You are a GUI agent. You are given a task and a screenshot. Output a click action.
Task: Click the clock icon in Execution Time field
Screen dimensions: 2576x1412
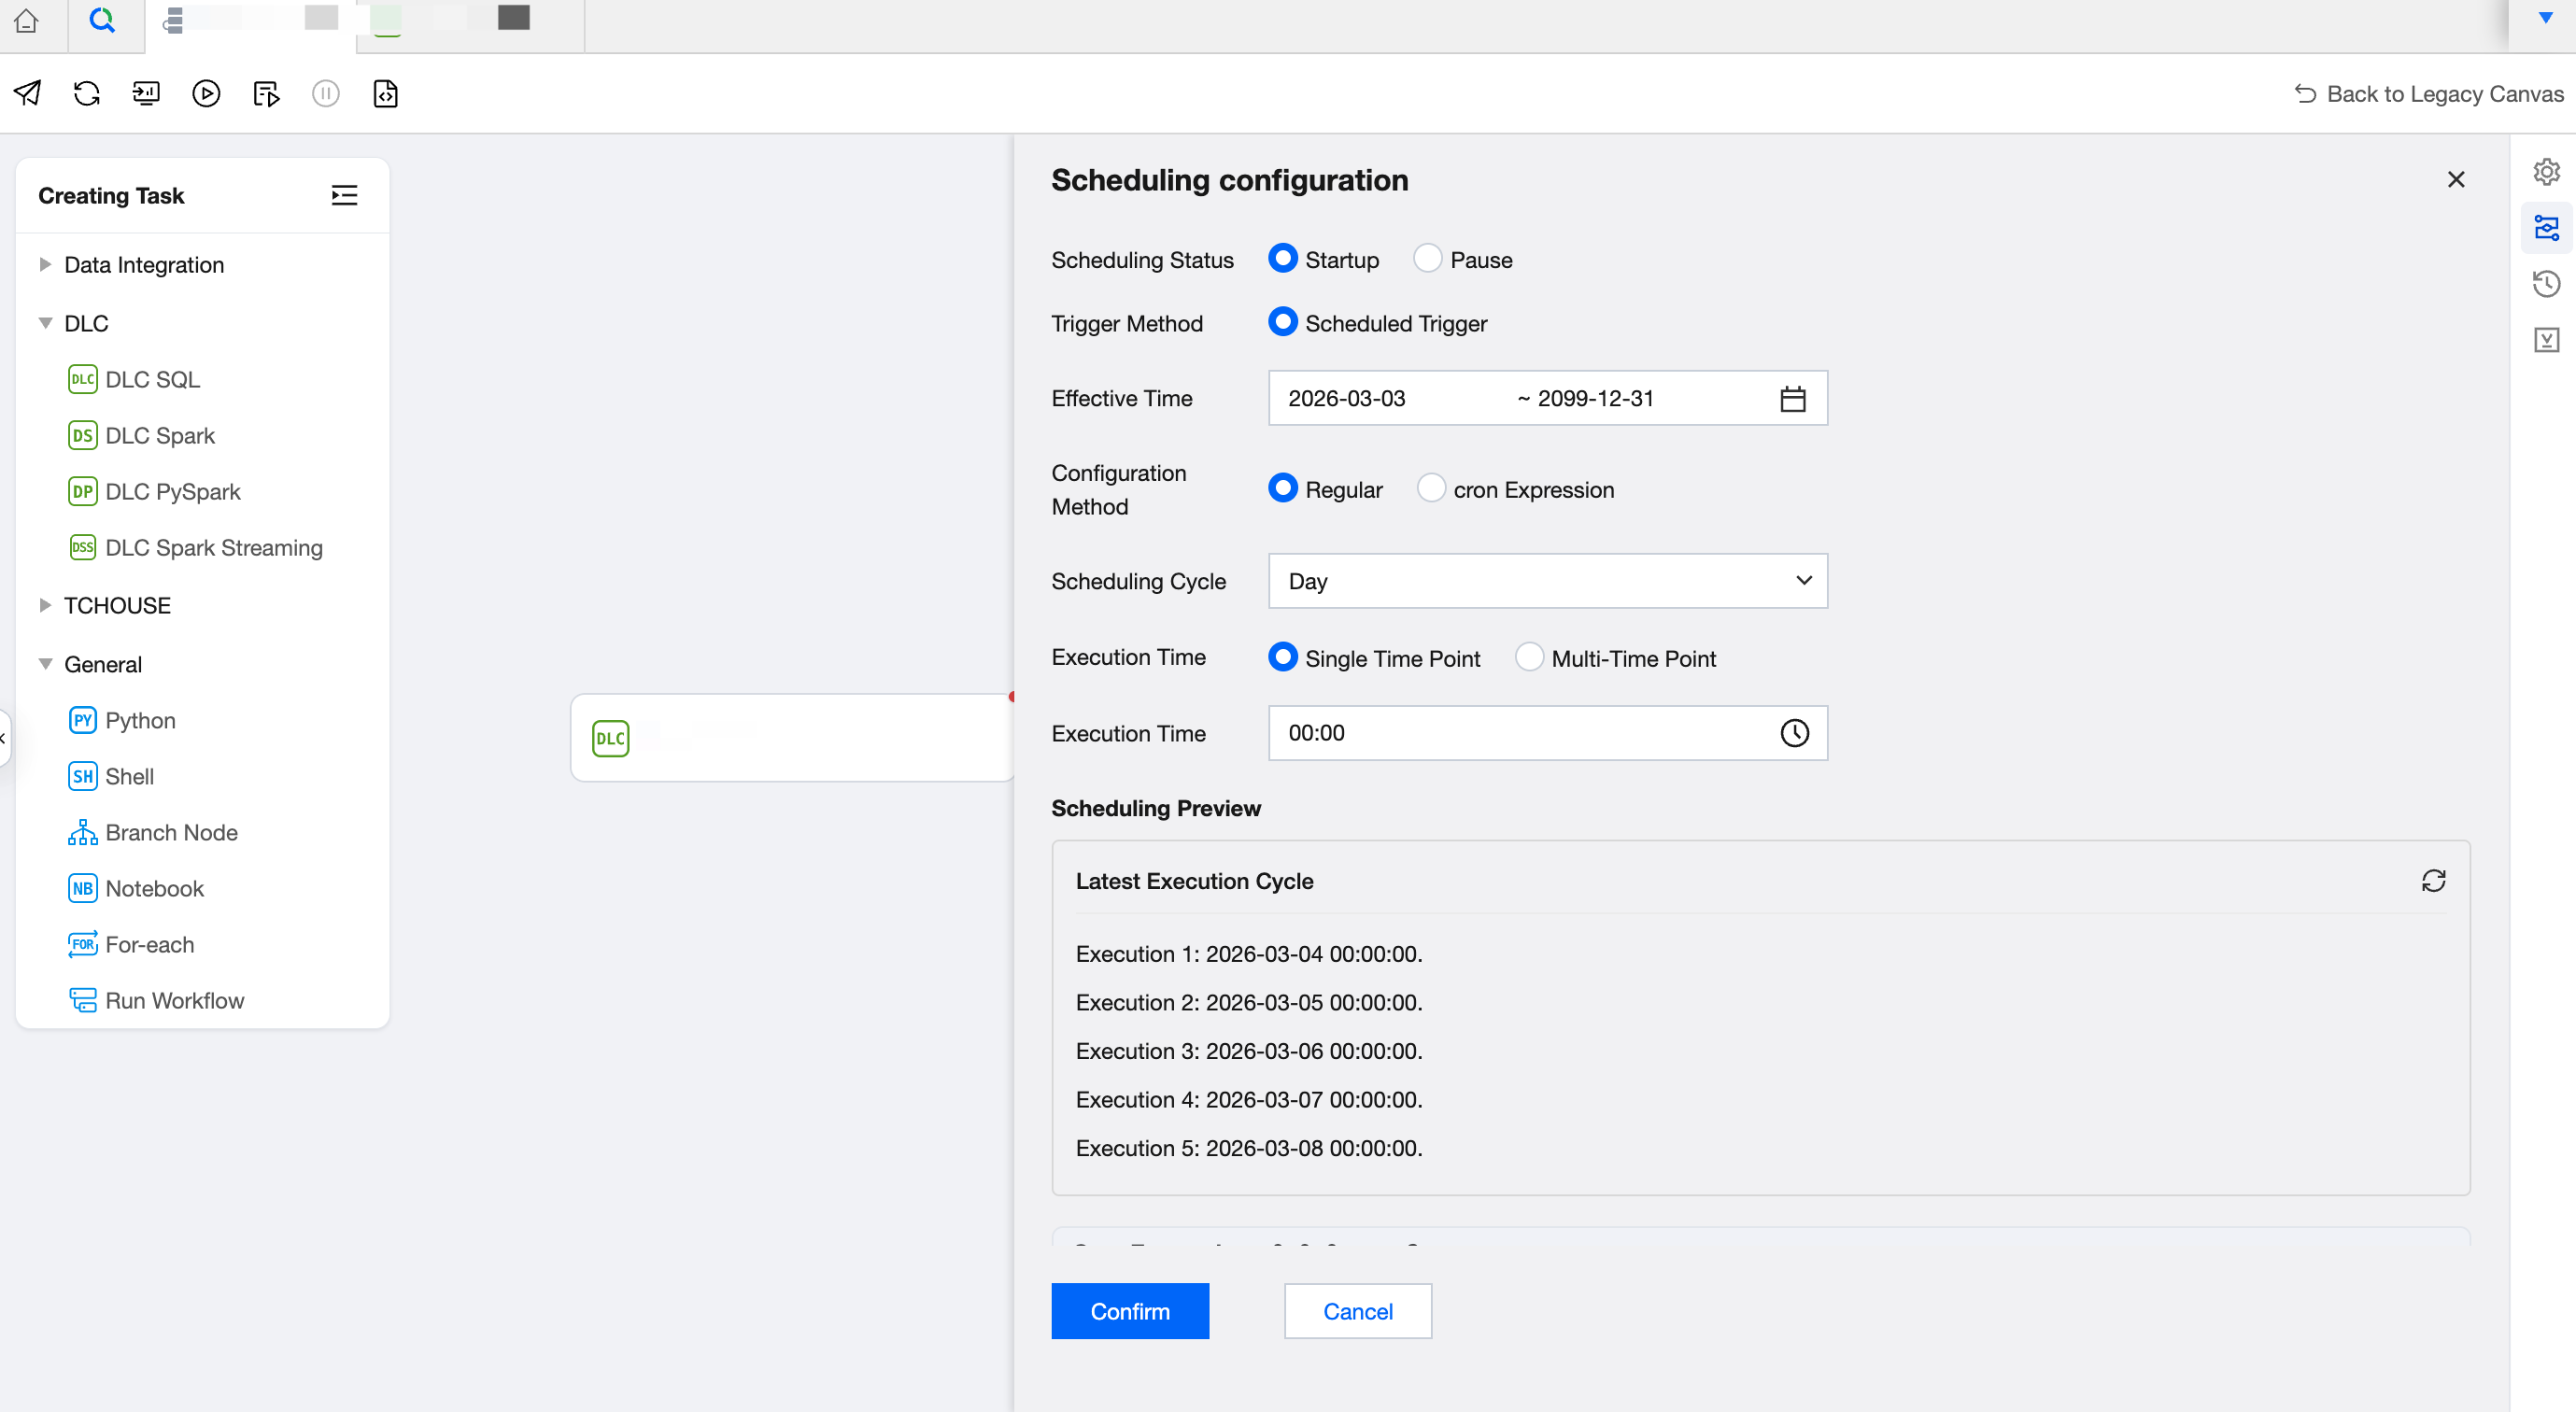1794,733
